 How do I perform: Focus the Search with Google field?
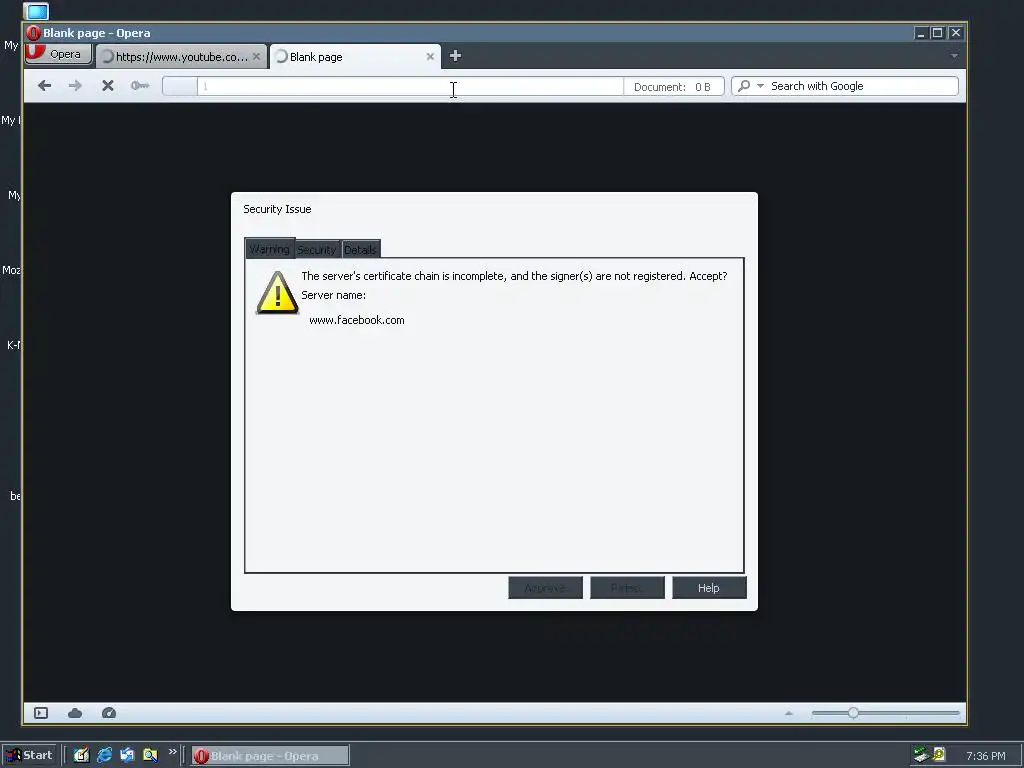[862, 86]
